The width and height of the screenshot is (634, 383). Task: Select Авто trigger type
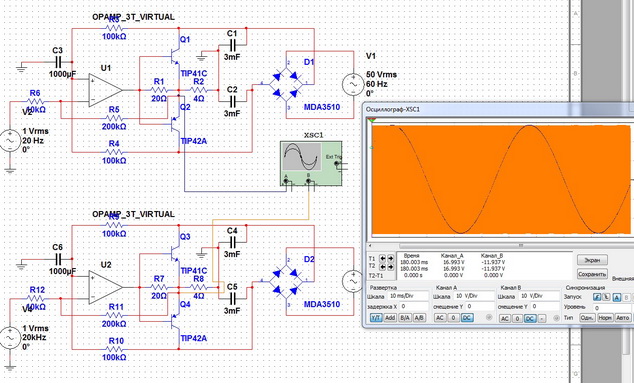tap(622, 318)
